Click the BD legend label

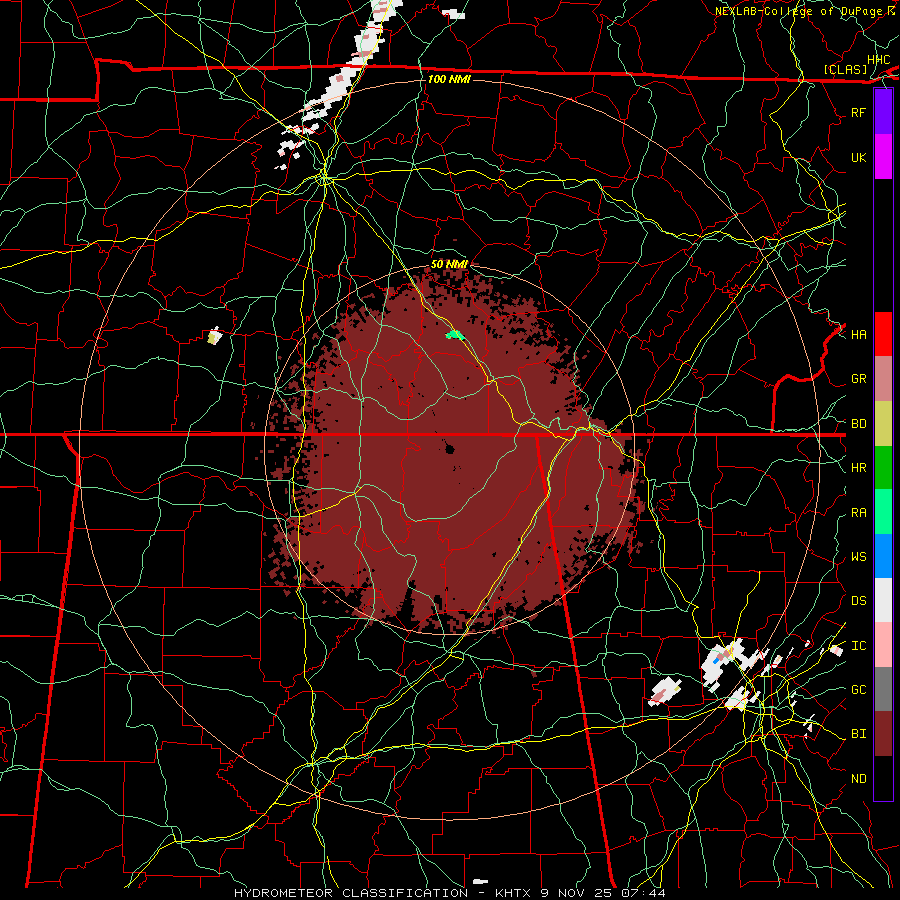(858, 424)
